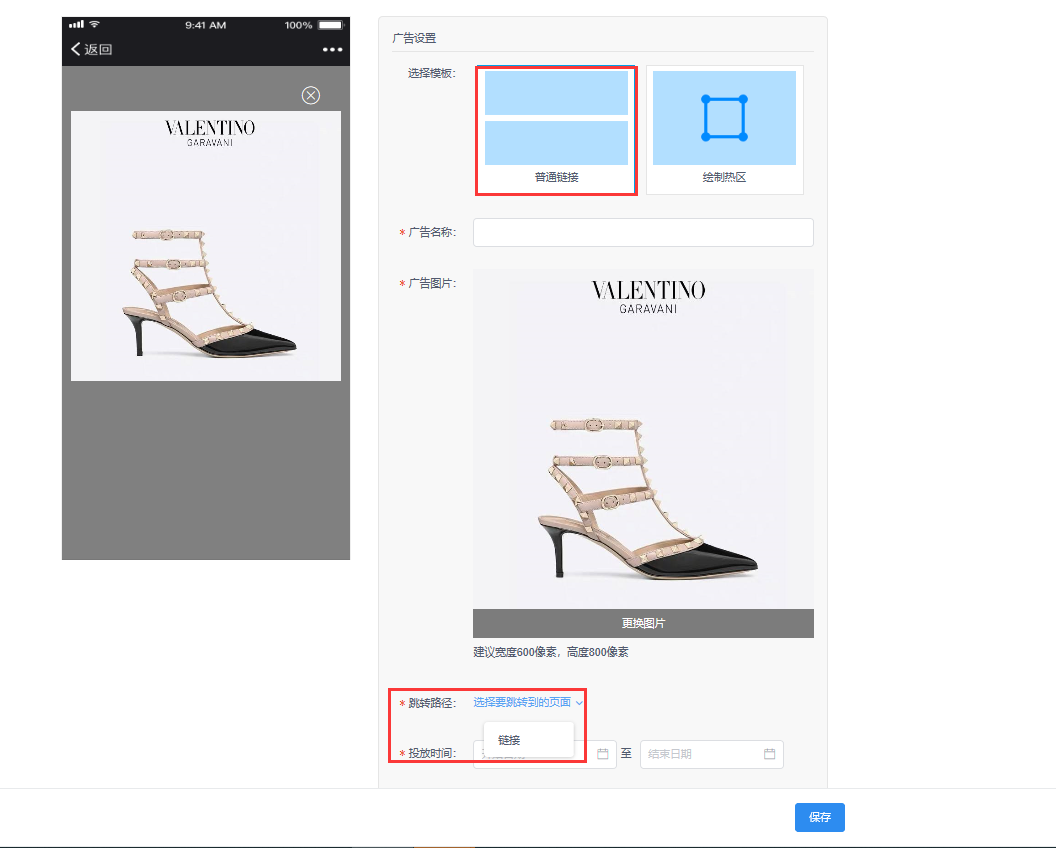Select the 绘制热区 template card
Viewport: 1056px width, 848px height.
pyautogui.click(x=725, y=130)
